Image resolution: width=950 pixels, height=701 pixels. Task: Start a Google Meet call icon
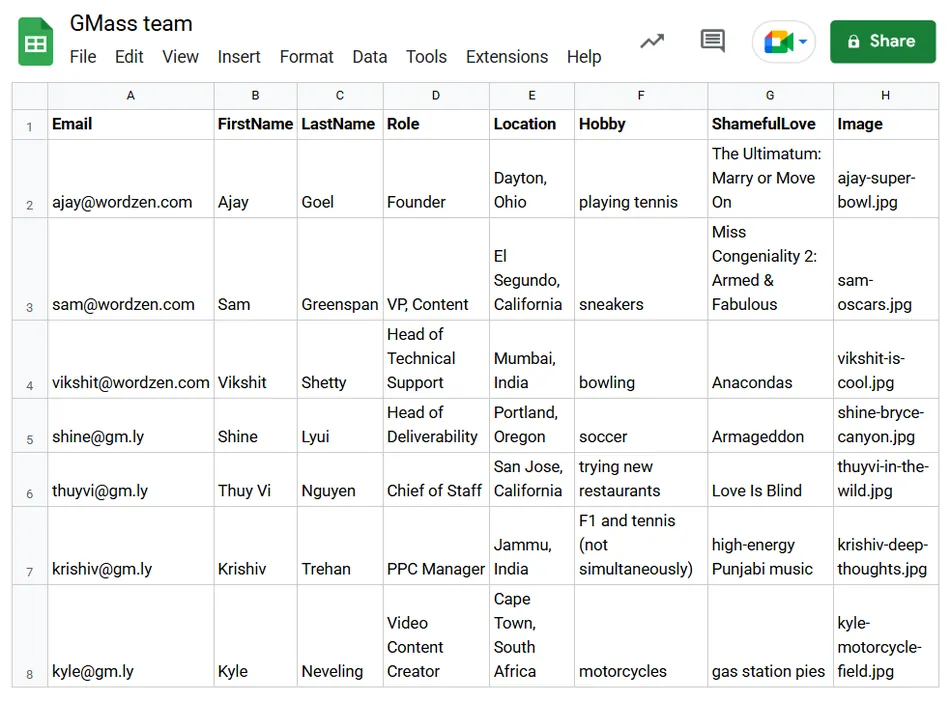[779, 42]
